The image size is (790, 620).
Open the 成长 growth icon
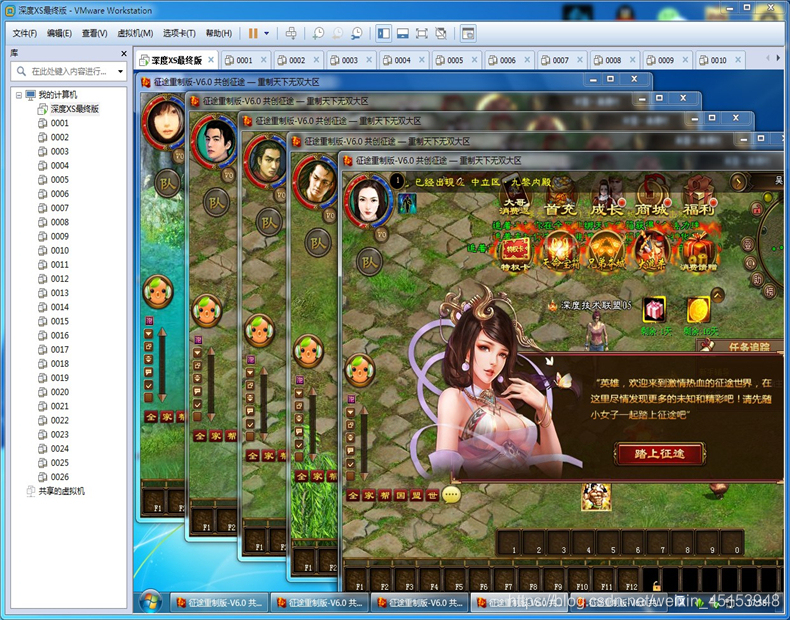[607, 197]
